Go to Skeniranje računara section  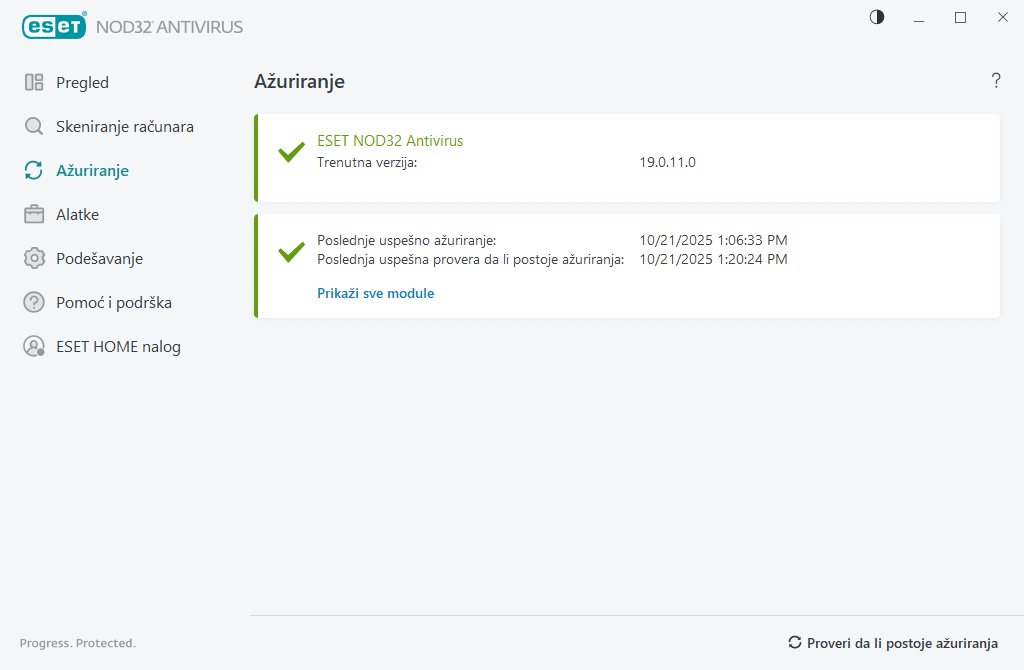[x=125, y=127]
